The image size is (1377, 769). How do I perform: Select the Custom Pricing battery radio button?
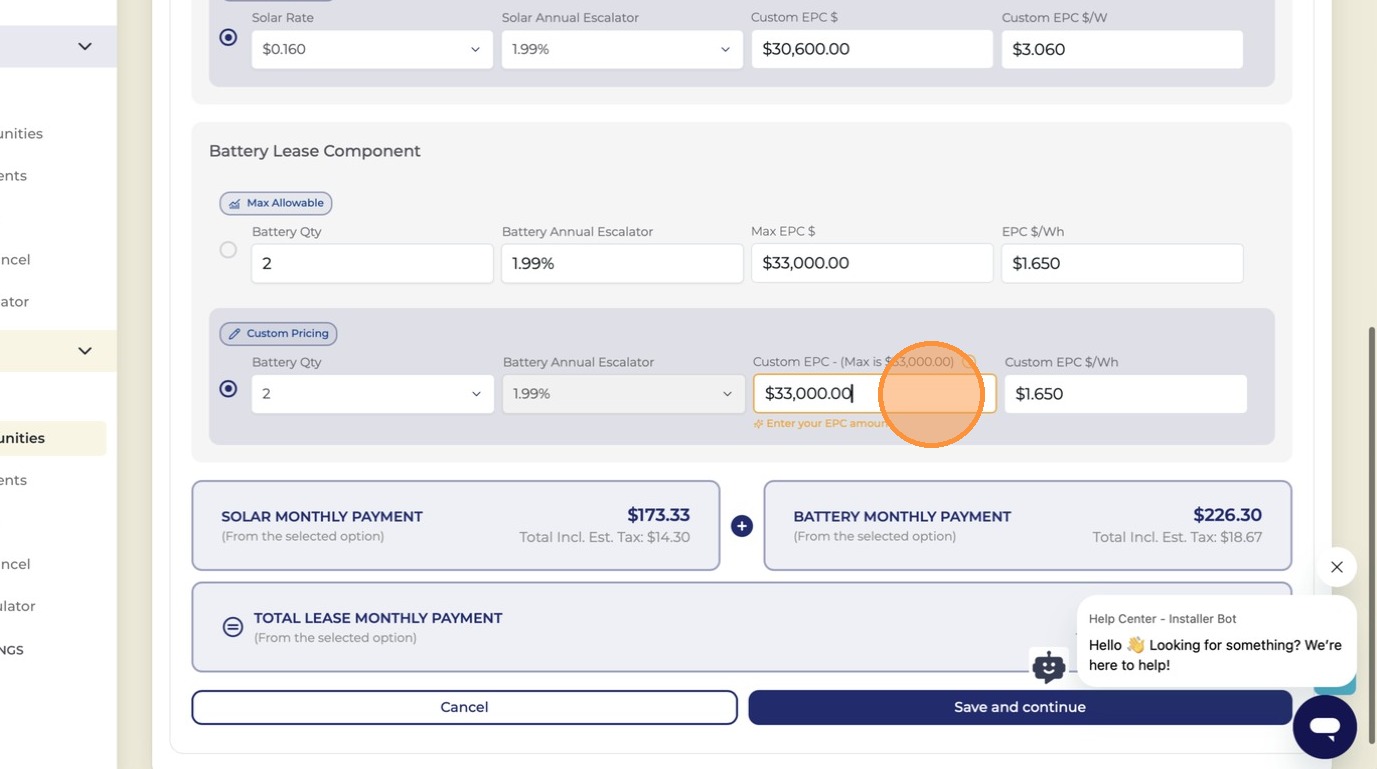pos(228,389)
